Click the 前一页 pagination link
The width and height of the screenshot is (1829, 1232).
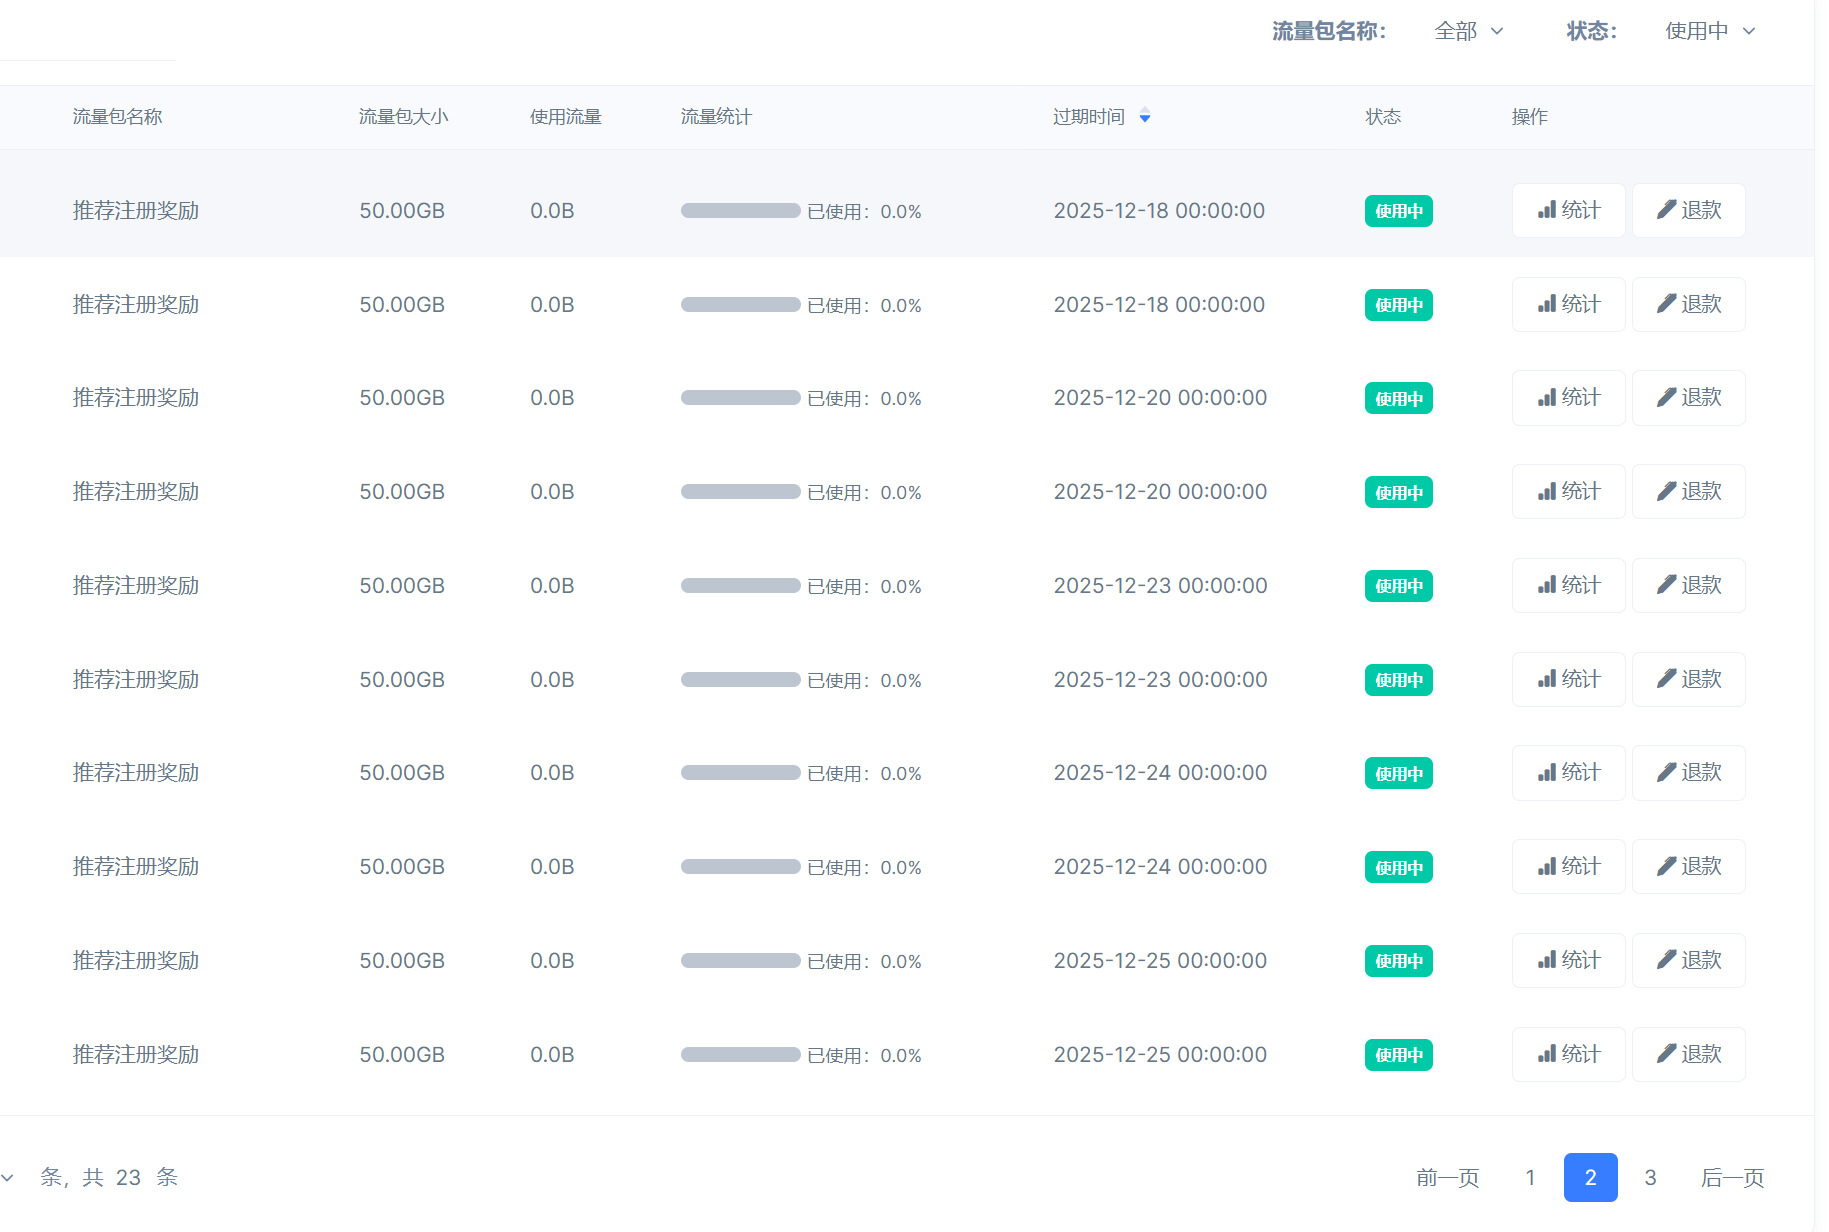[x=1448, y=1178]
